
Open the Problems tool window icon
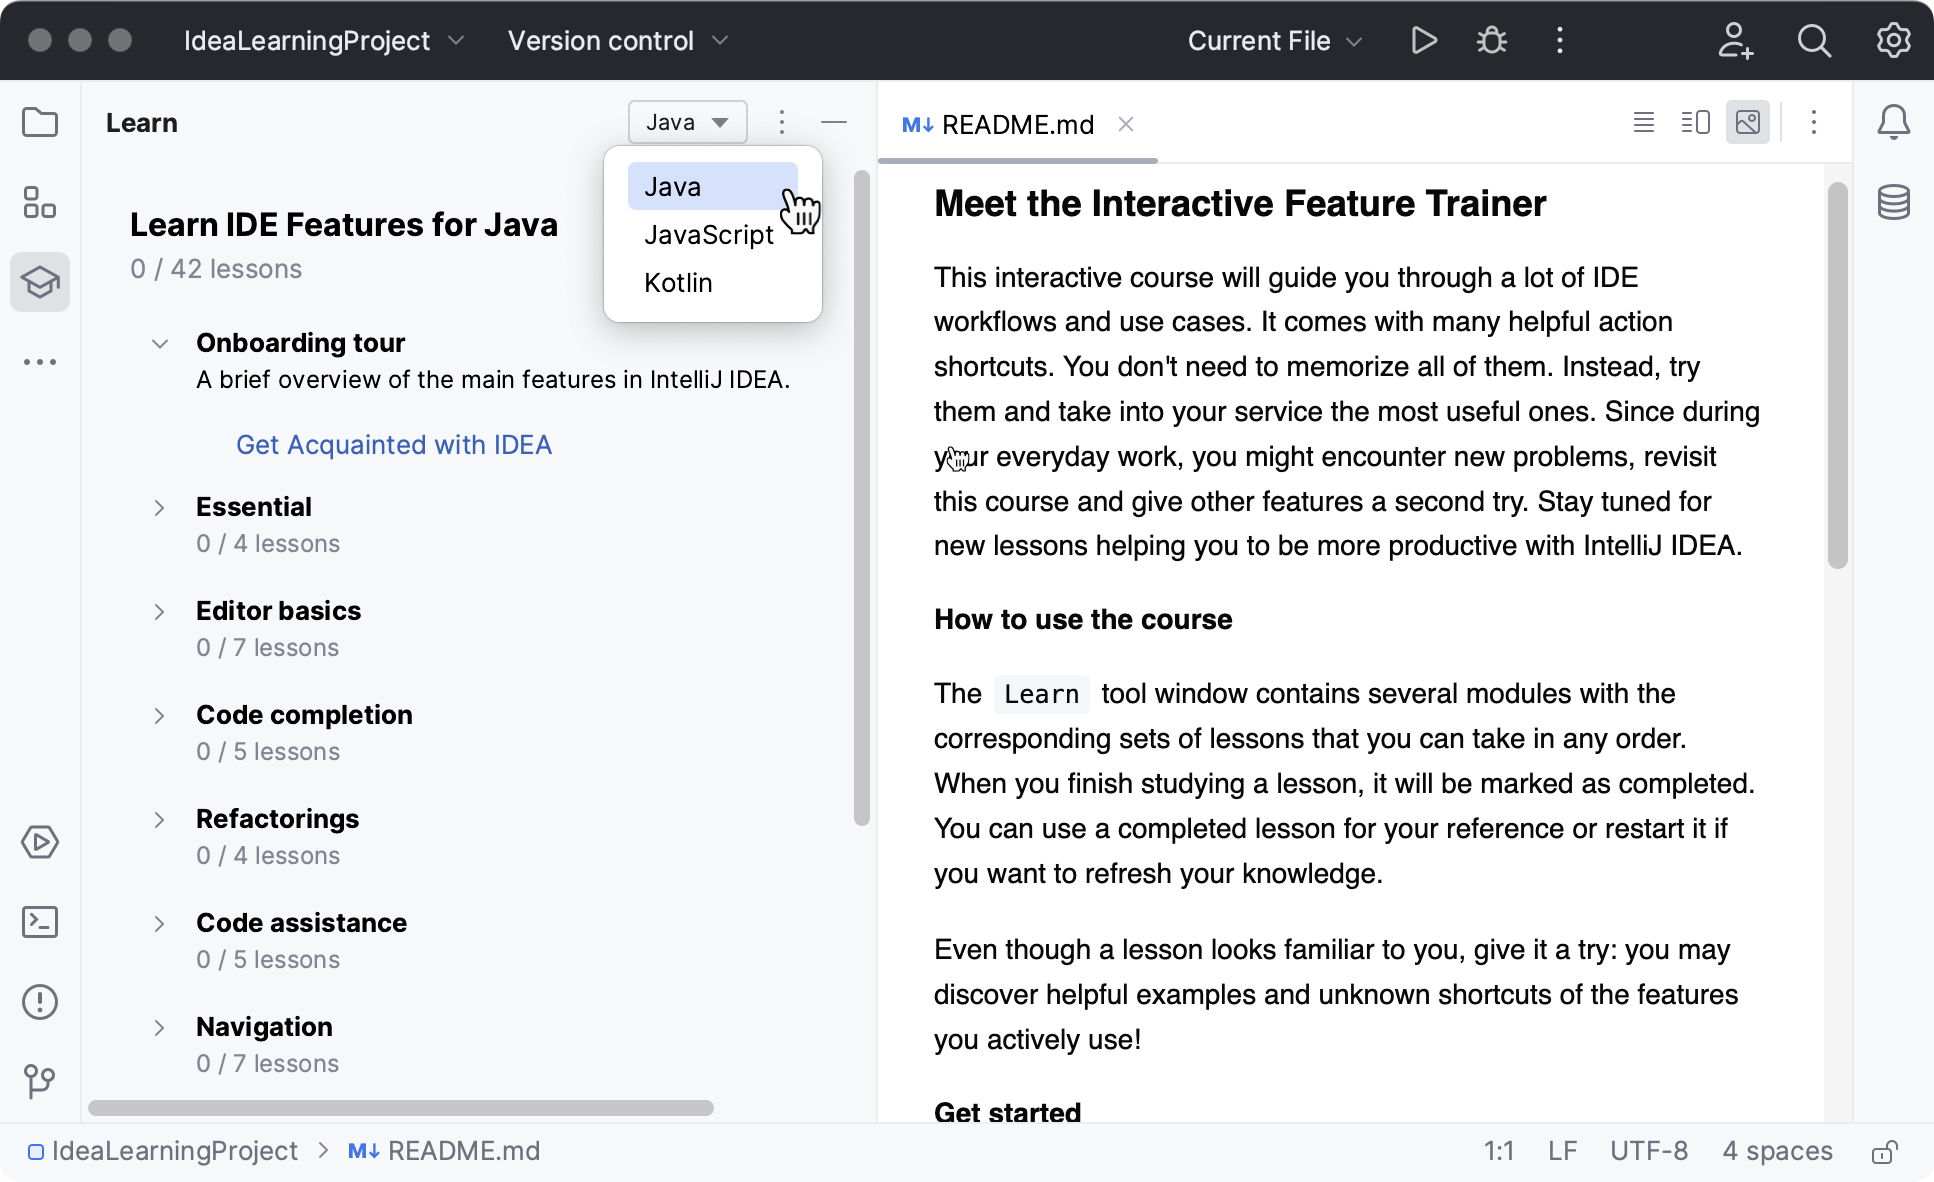pyautogui.click(x=40, y=1002)
